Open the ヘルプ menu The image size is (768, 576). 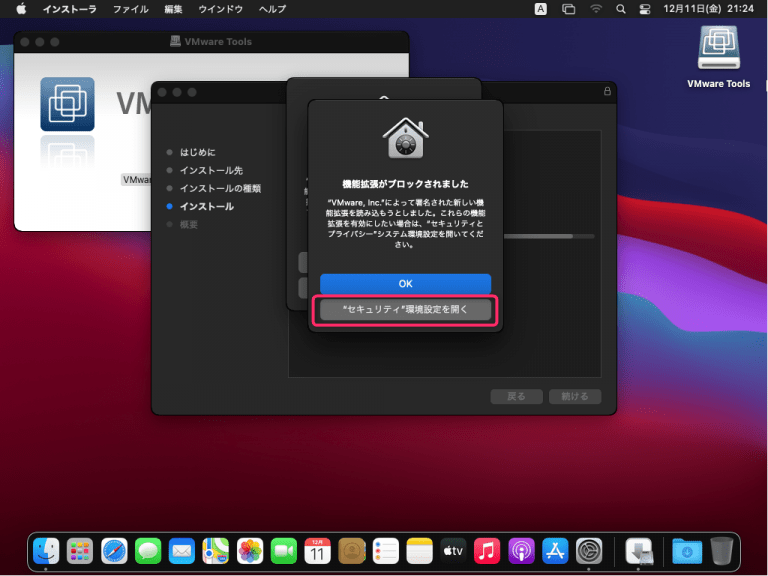click(x=272, y=9)
